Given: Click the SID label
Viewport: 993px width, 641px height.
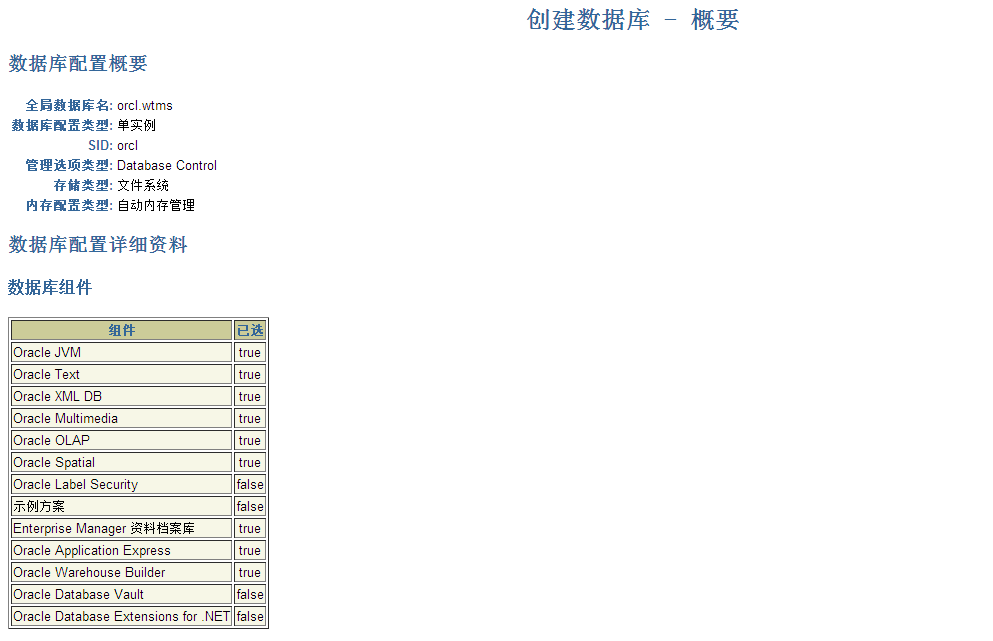Looking at the screenshot, I should 100,145.
